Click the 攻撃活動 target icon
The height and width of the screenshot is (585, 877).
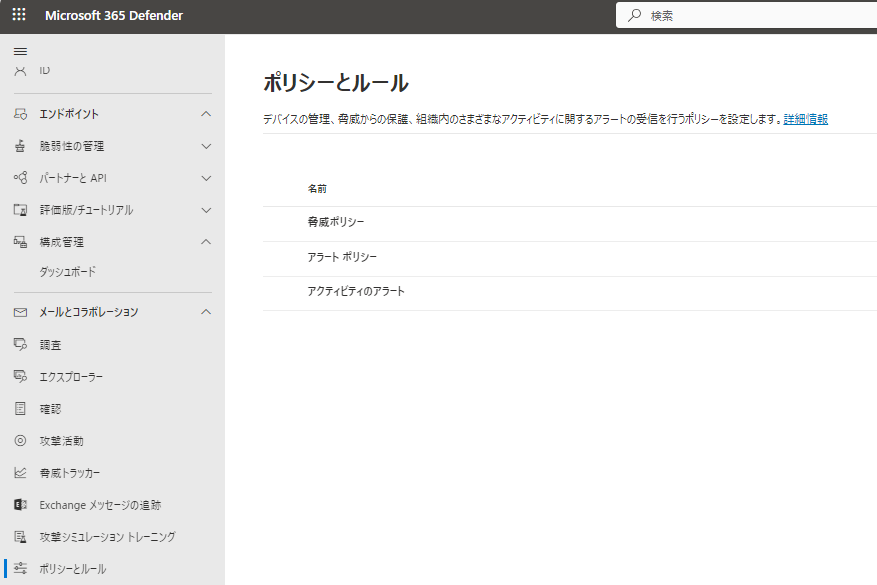[x=20, y=441]
